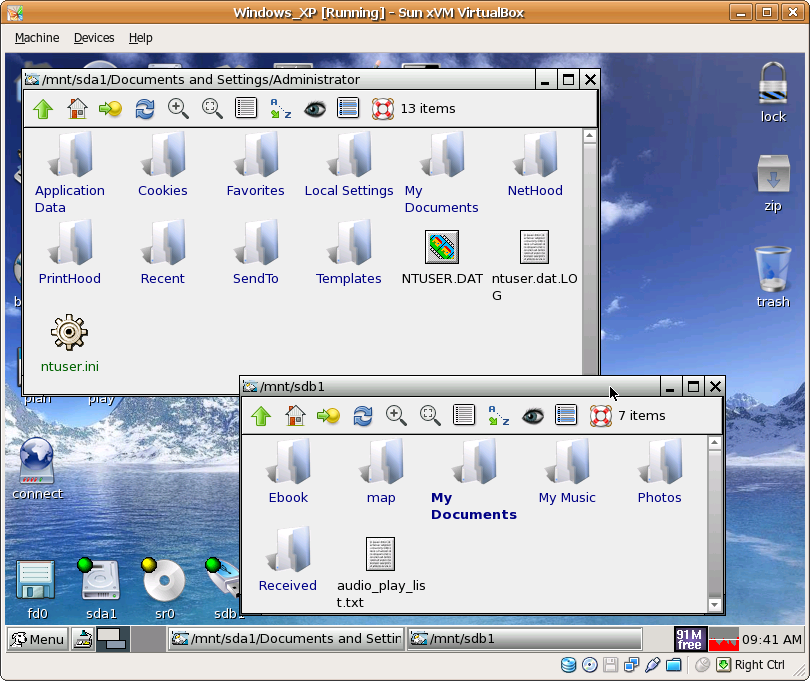Click the connect desktop icon
The width and height of the screenshot is (810, 681).
[37, 468]
